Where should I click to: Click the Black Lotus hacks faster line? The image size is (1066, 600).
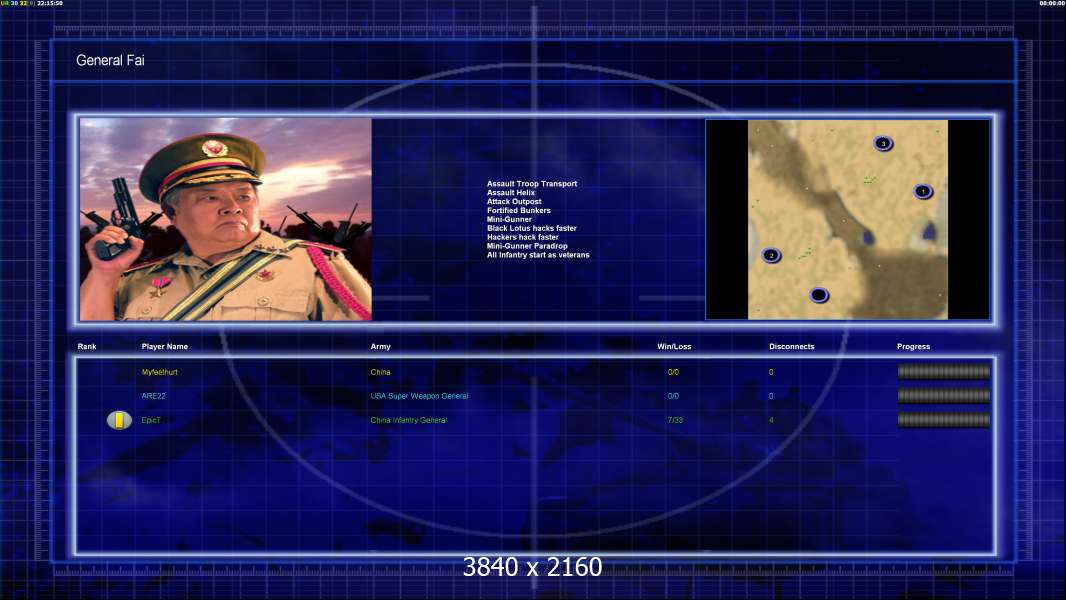click(x=532, y=228)
